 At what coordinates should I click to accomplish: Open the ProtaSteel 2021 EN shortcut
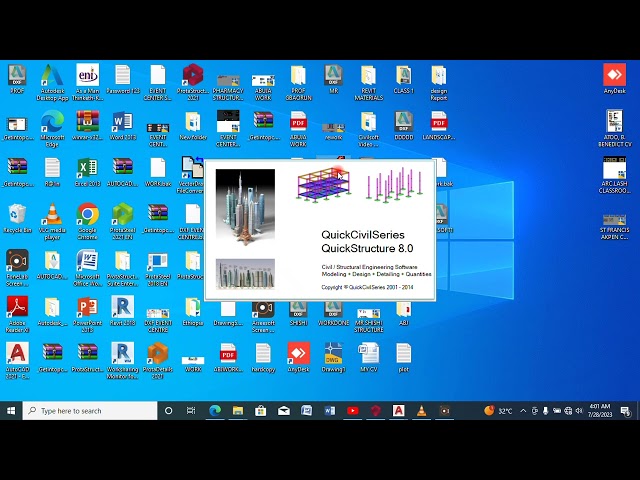click(122, 222)
